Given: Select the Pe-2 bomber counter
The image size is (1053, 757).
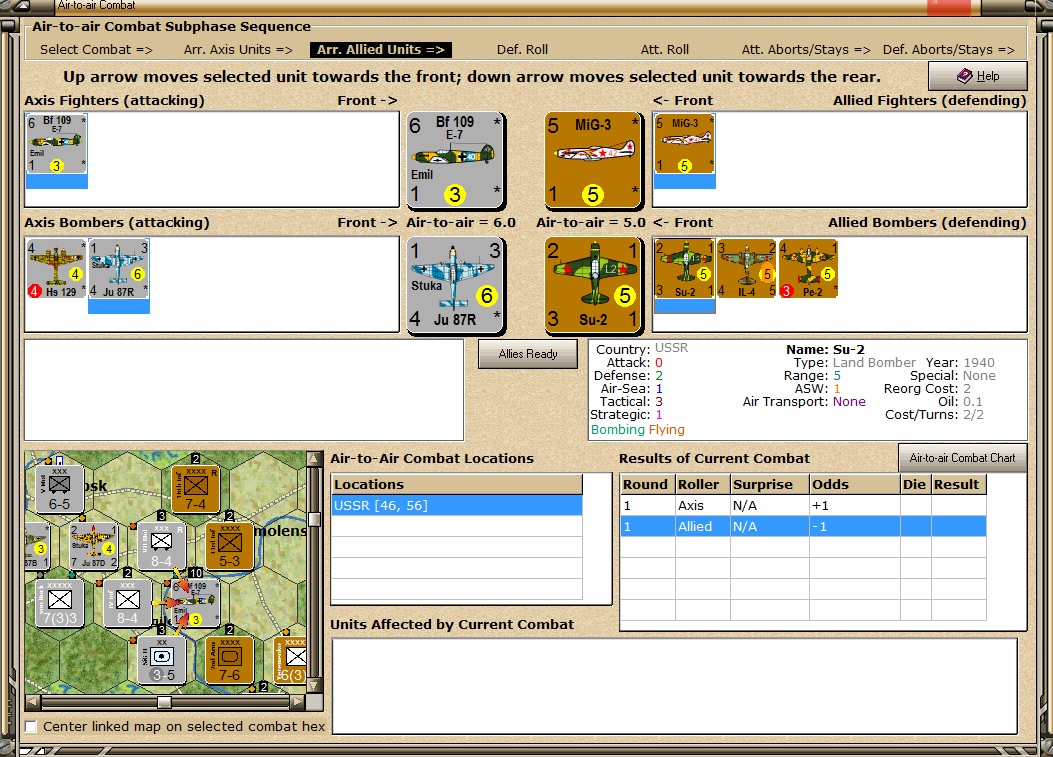Looking at the screenshot, I should click(x=808, y=269).
